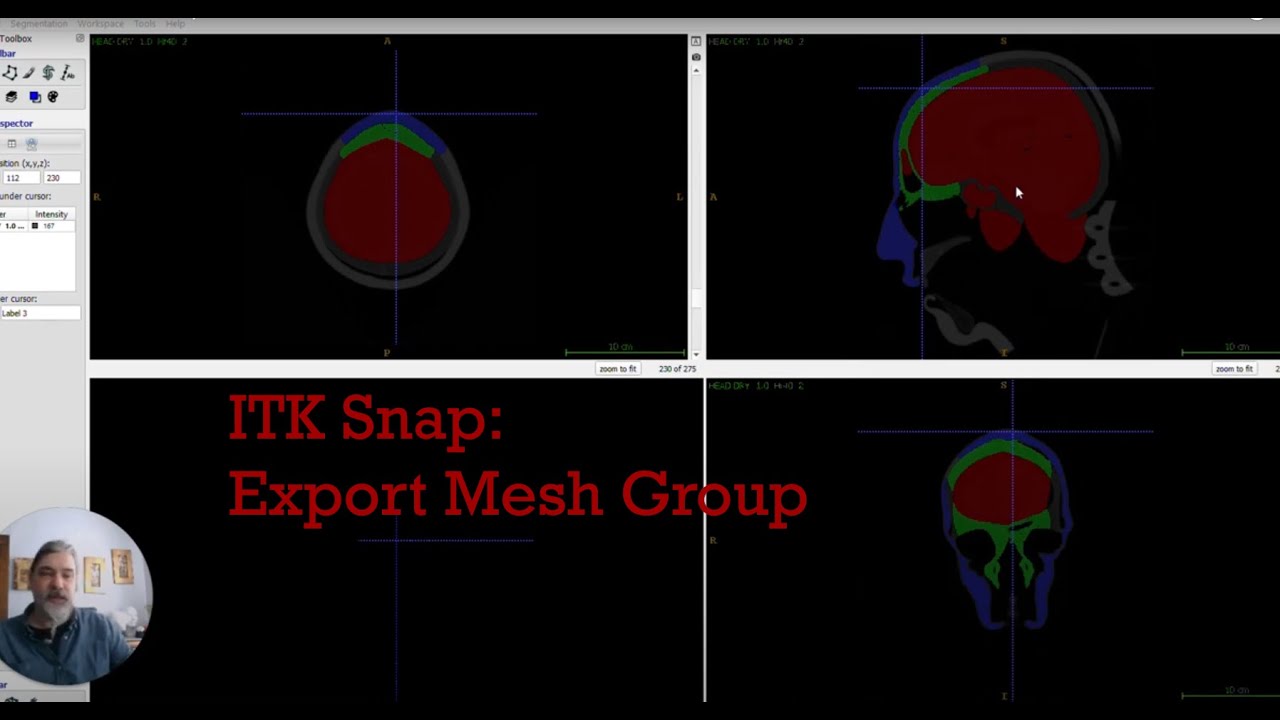Click zoom to fit under axial view

pyautogui.click(x=618, y=369)
